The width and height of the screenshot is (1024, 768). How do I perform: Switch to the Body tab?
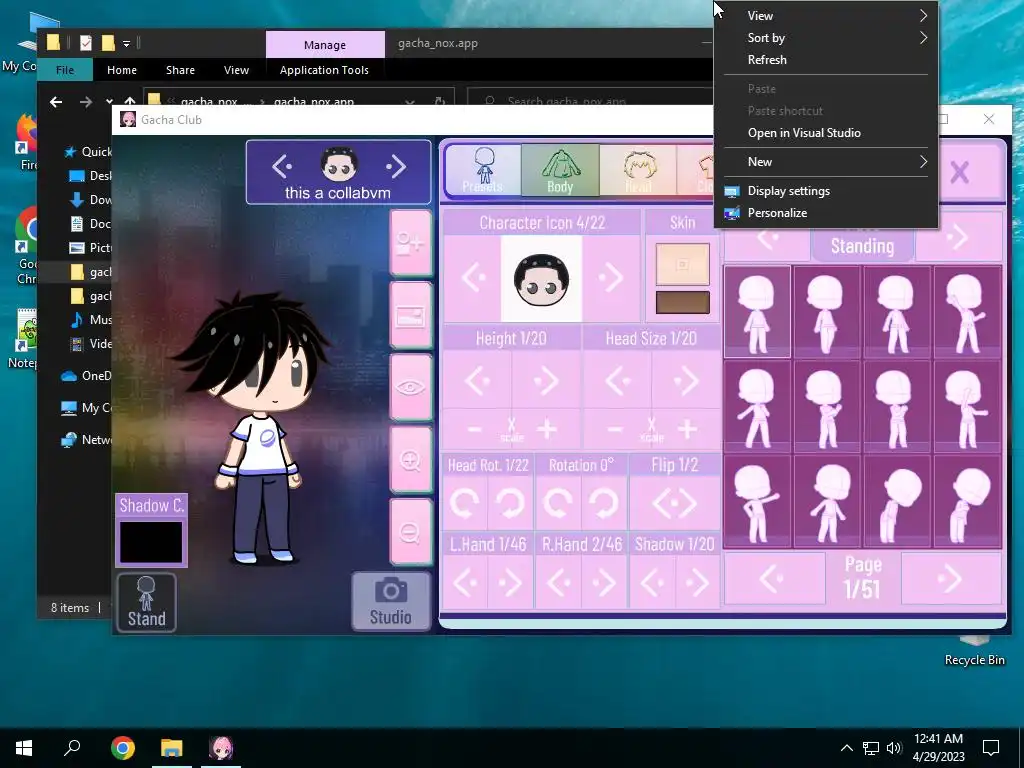tap(560, 170)
